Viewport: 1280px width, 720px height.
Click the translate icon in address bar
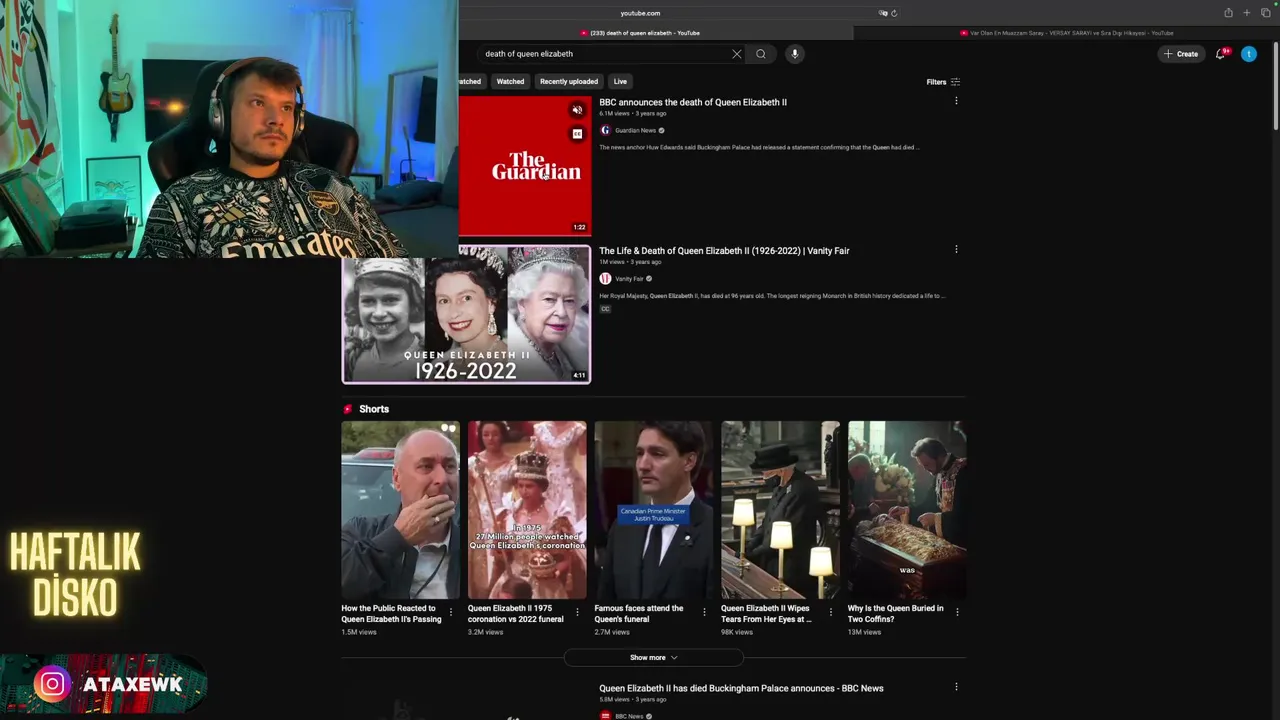[883, 13]
